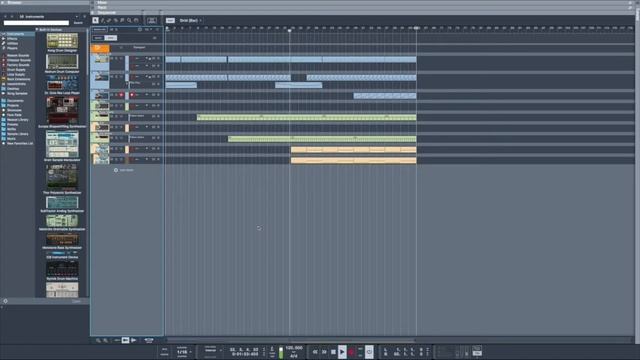
Task: Select Instruments in browser sidebar
Action: click(16, 34)
